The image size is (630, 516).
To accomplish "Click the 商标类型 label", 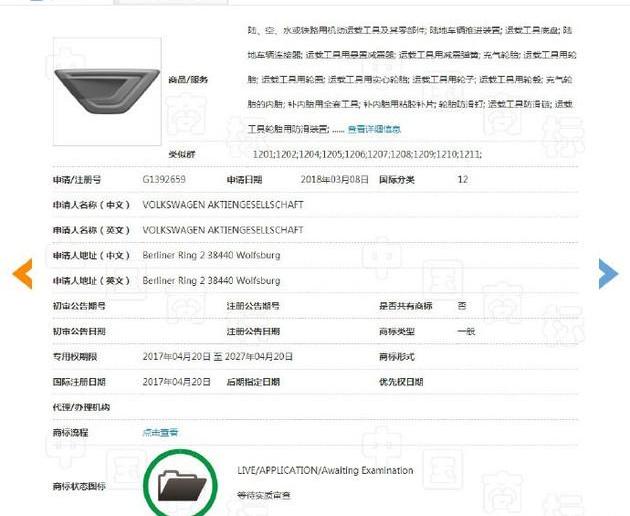I will 397,332.
